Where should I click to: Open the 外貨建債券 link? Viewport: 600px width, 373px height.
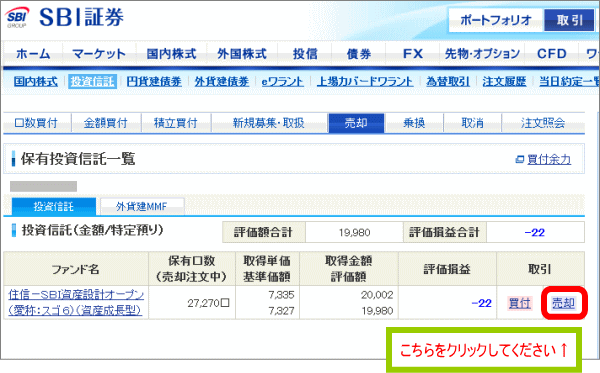point(222,81)
